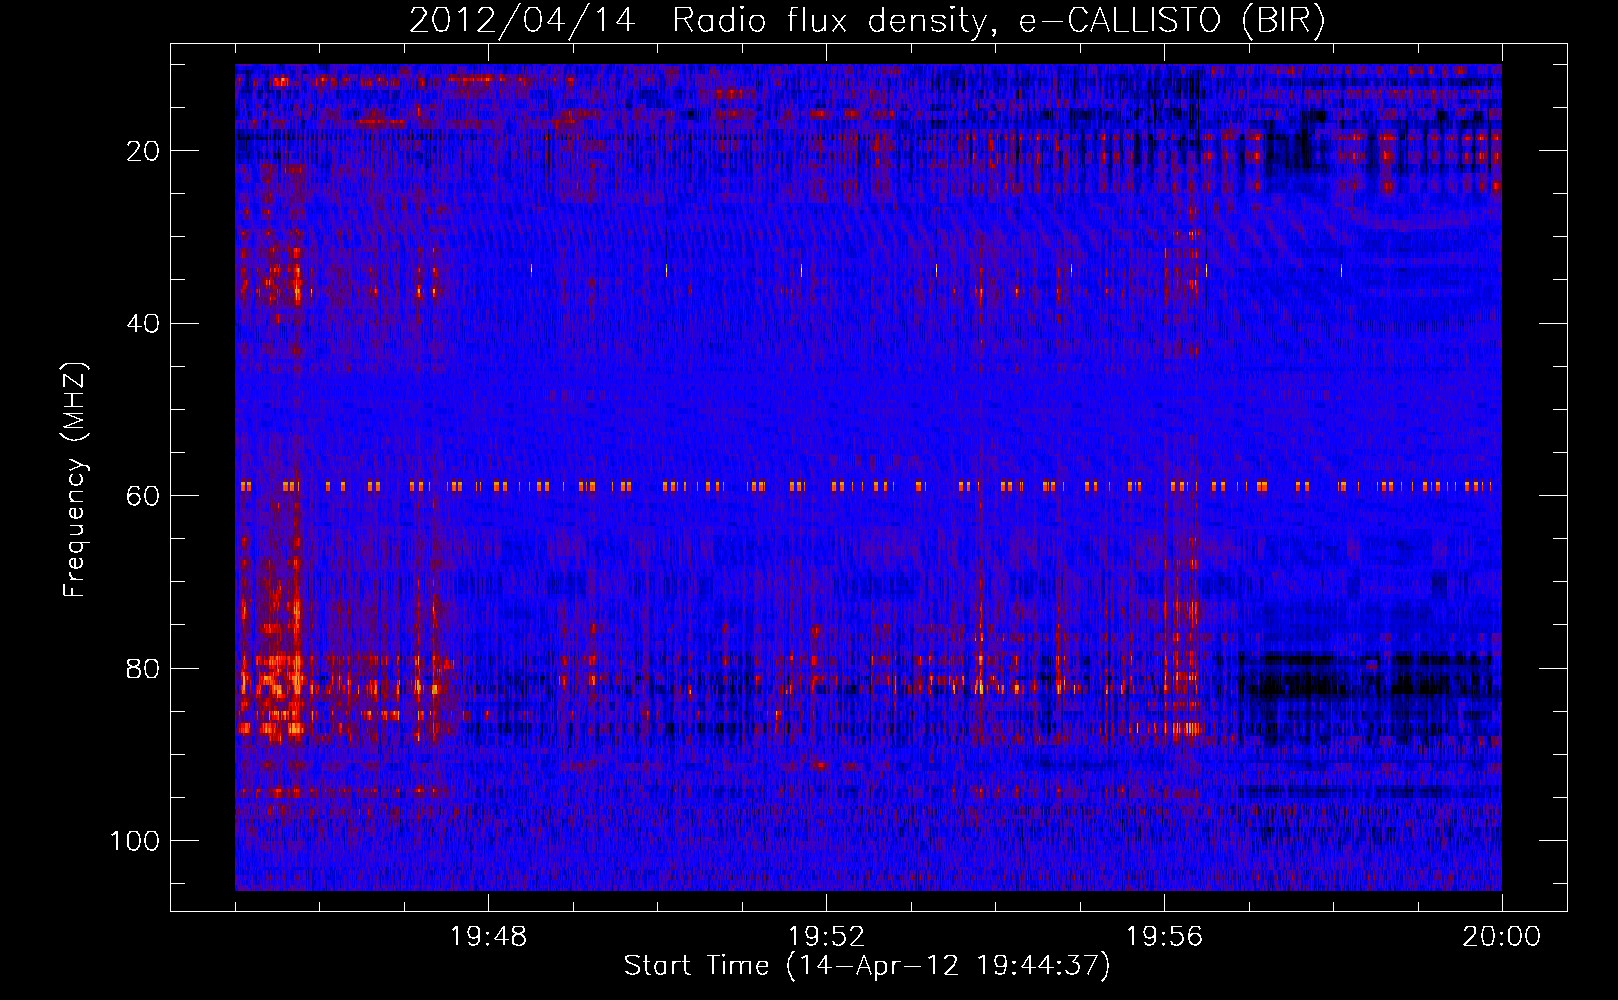
Task: Click the x-axis time label '19:48'
Action: [488, 937]
